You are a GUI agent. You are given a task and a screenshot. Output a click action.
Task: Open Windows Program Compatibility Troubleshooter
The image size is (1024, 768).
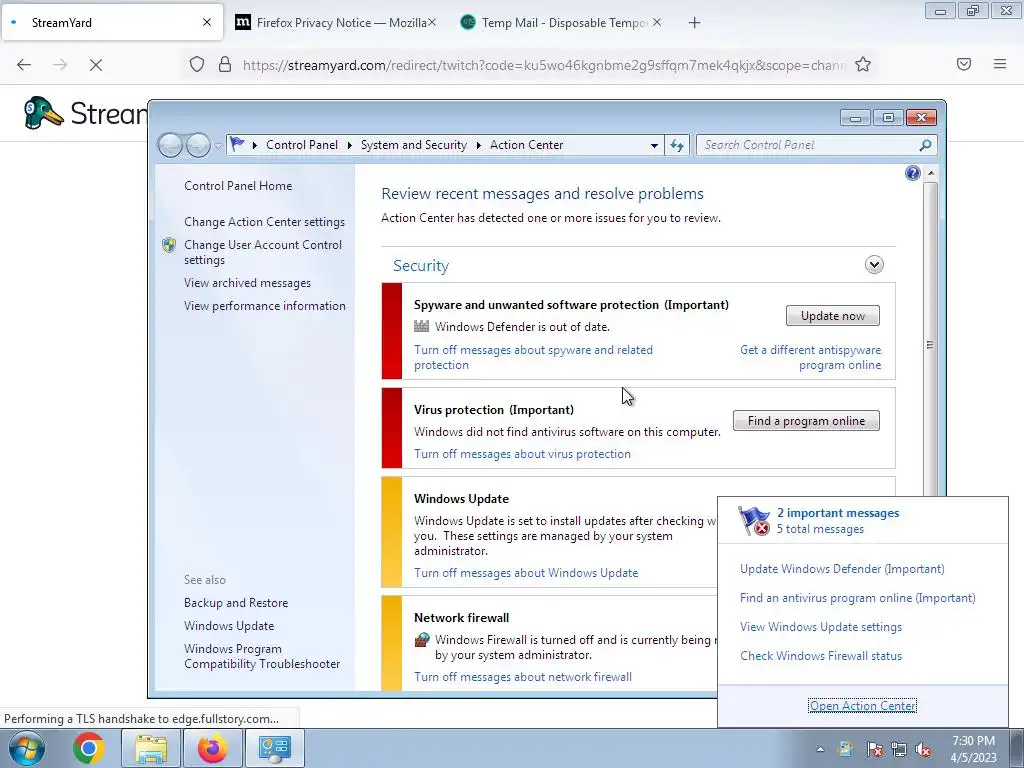coord(262,656)
